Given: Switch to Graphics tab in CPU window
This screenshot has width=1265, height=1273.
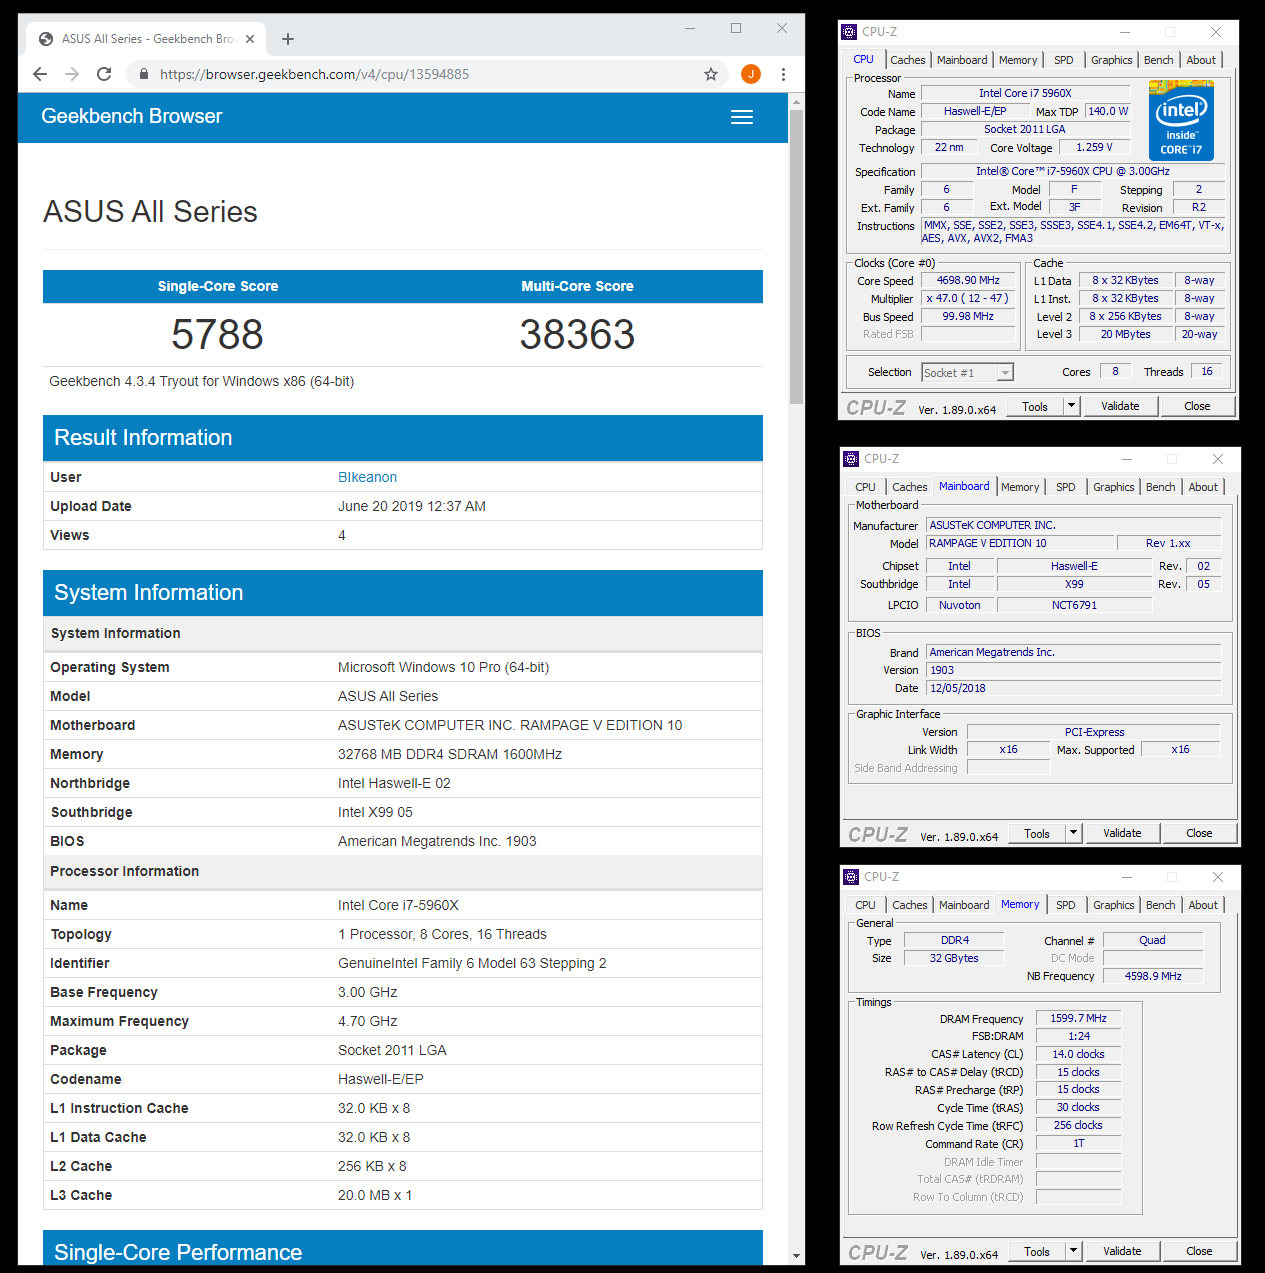Looking at the screenshot, I should pyautogui.click(x=1112, y=60).
